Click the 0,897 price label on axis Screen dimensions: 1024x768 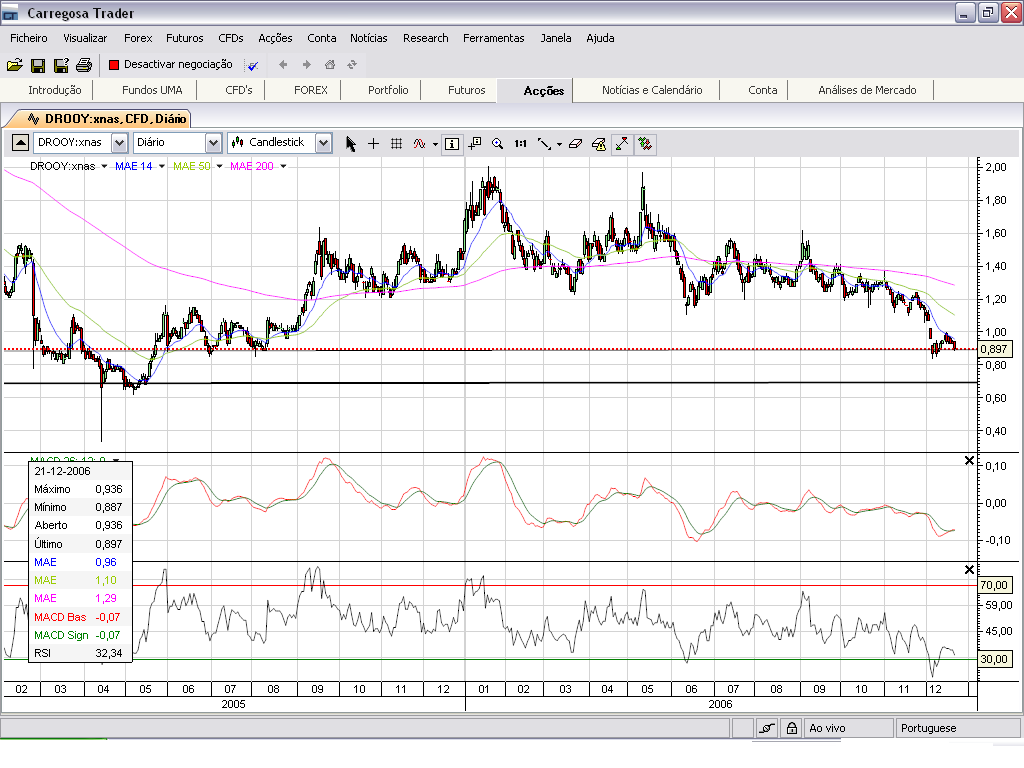coord(996,349)
